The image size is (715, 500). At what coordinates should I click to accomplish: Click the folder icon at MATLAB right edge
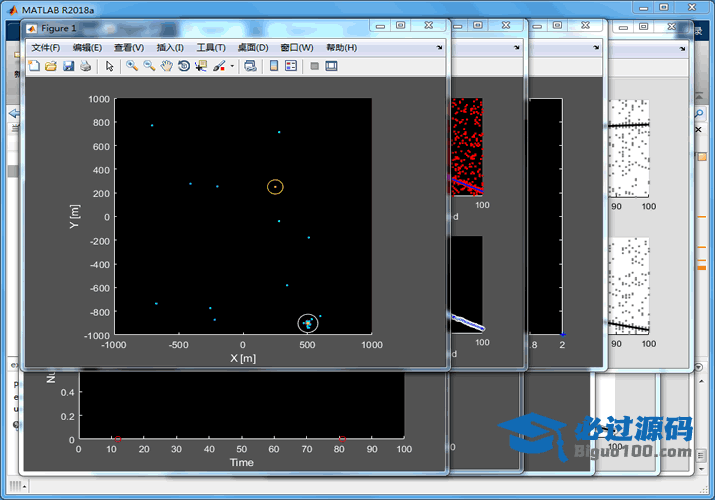point(702,157)
